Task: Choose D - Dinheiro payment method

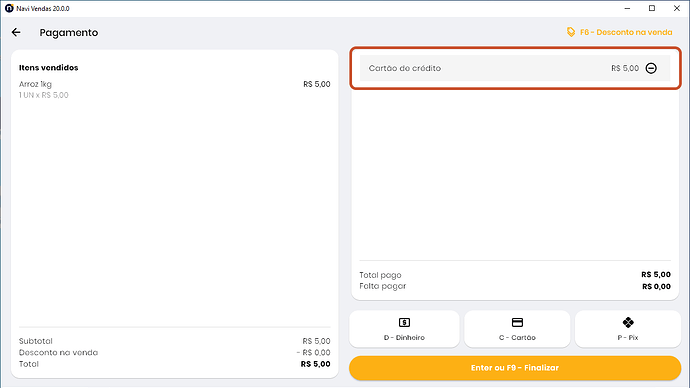Action: [404, 329]
